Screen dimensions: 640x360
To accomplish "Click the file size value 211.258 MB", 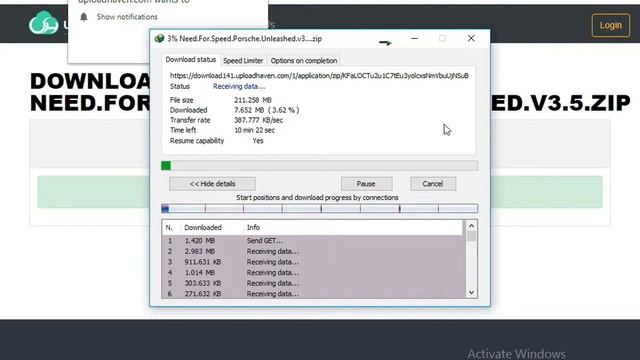I will [x=253, y=100].
